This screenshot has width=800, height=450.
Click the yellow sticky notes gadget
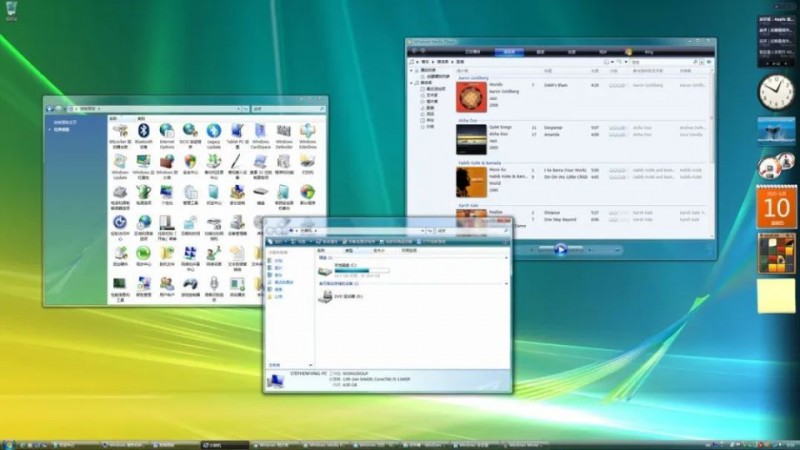pyautogui.click(x=775, y=296)
